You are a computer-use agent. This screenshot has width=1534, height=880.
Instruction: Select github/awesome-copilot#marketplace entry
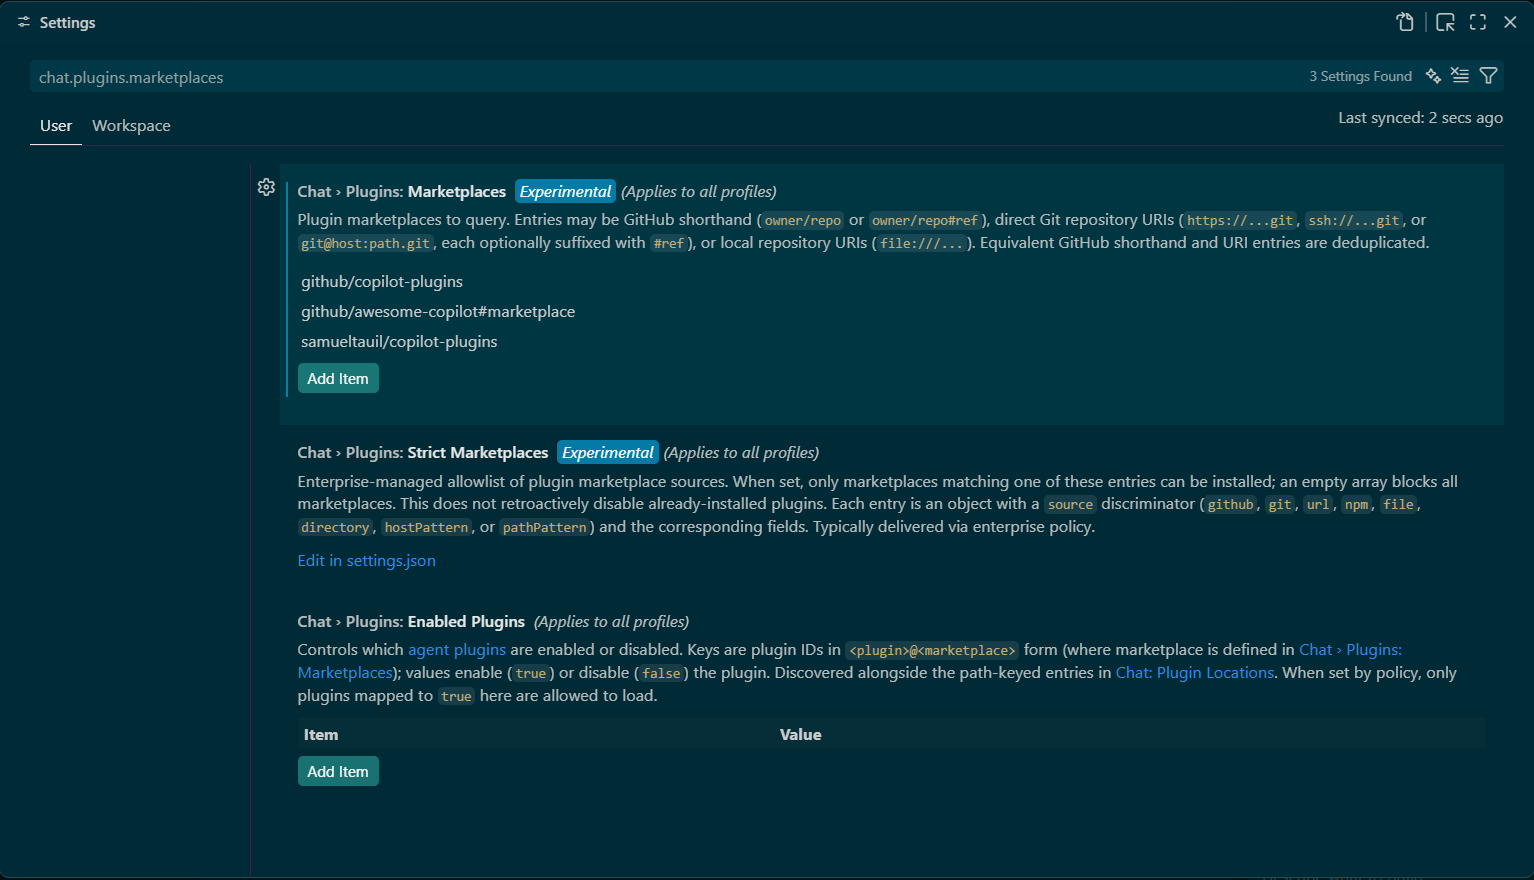pos(438,312)
